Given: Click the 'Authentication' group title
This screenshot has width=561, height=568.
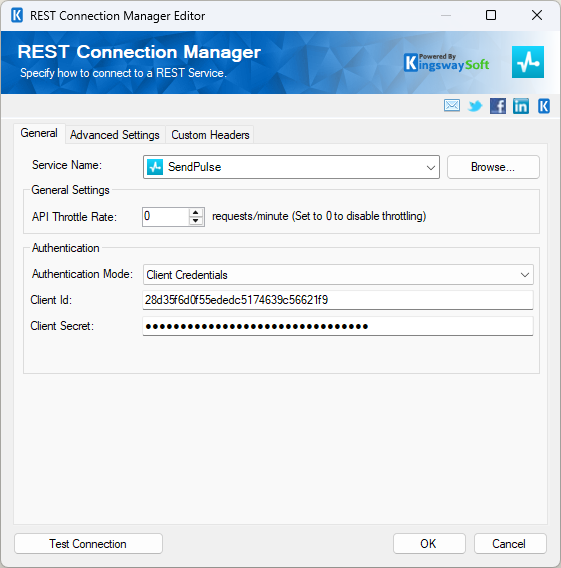Looking at the screenshot, I should (x=66, y=248).
